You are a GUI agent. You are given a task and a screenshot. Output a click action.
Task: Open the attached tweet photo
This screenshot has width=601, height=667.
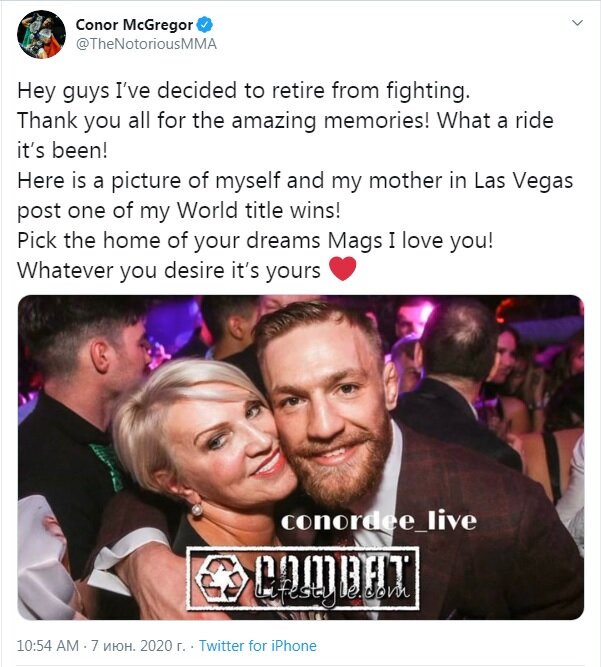[301, 457]
